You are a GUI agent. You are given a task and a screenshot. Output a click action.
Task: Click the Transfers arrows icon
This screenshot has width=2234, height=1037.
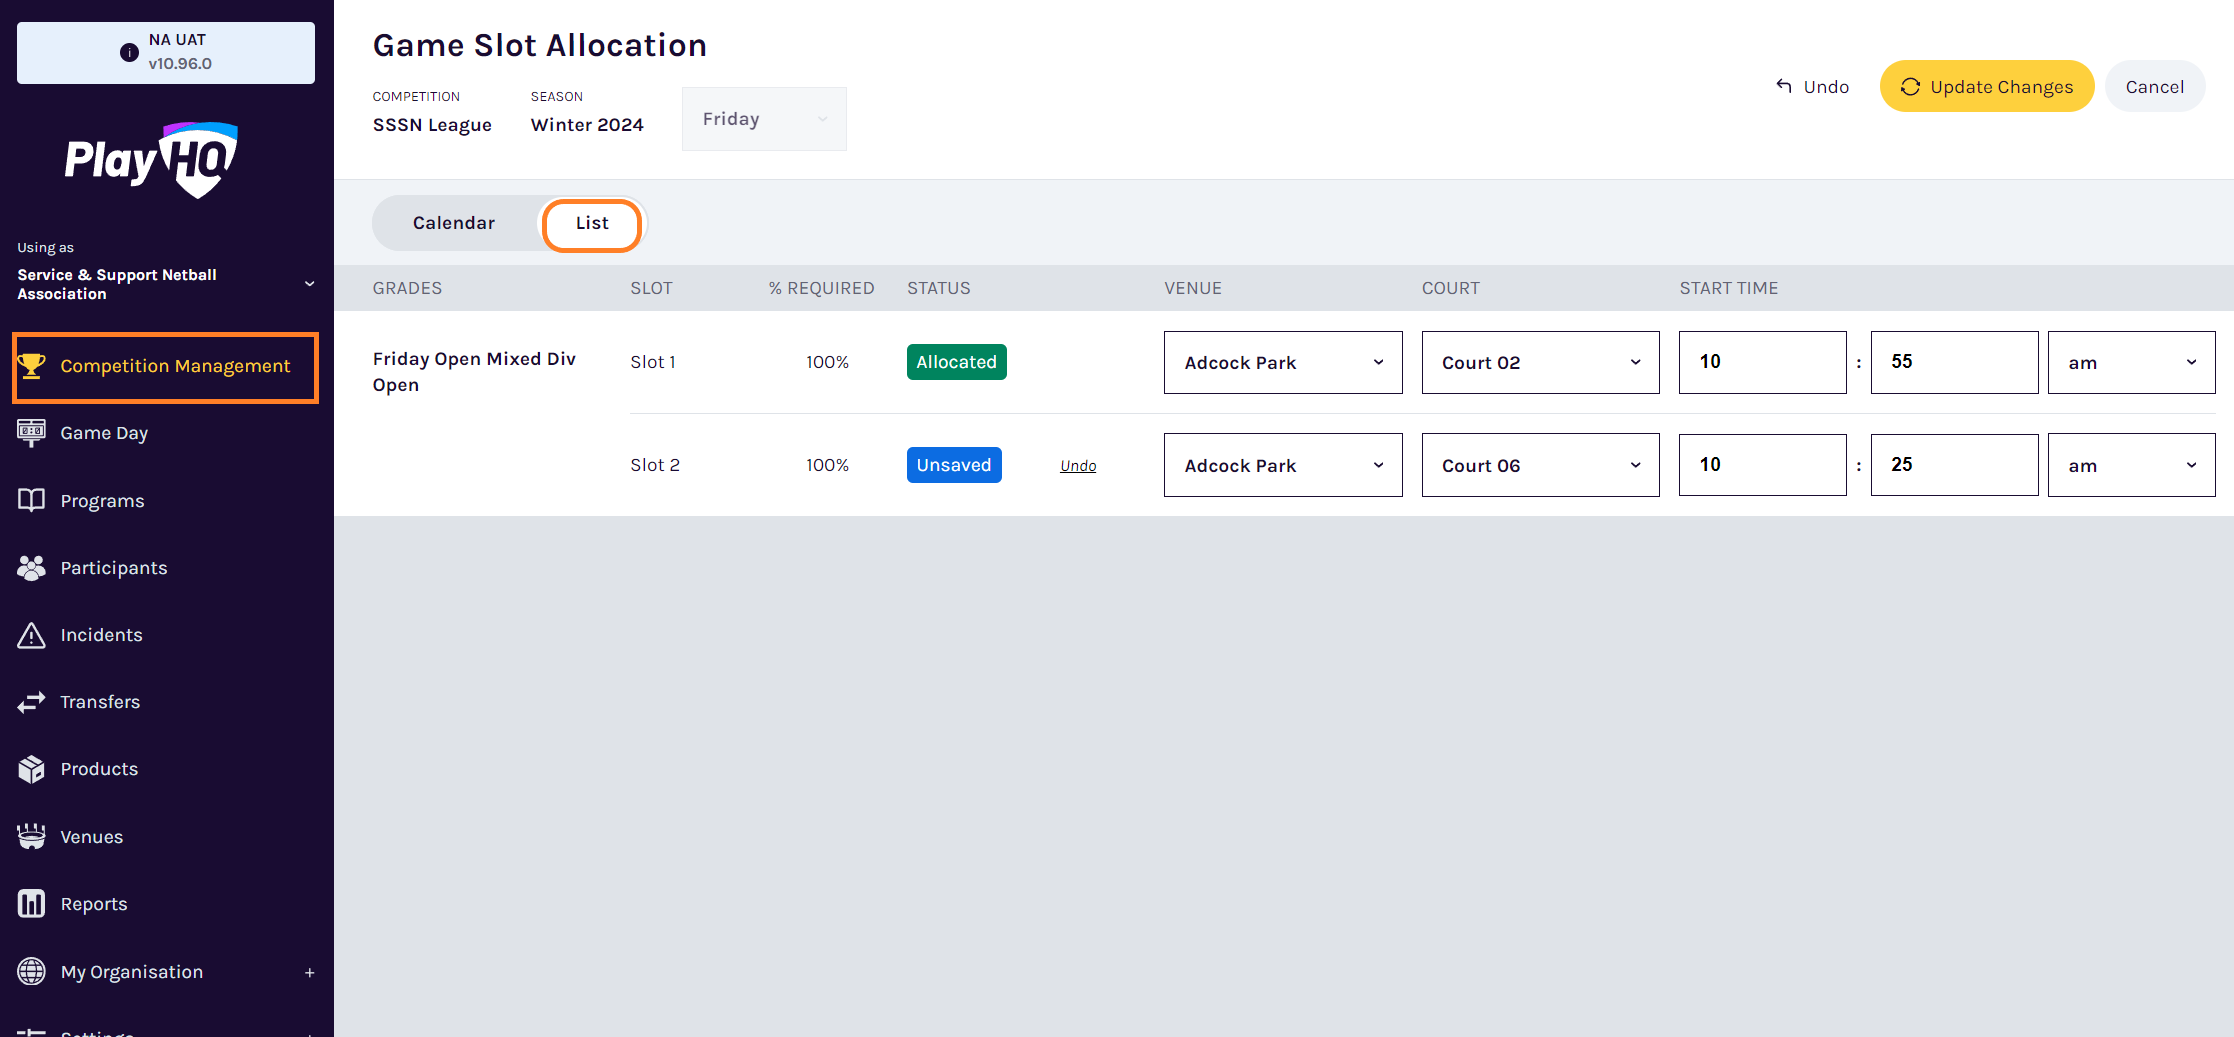tap(31, 702)
